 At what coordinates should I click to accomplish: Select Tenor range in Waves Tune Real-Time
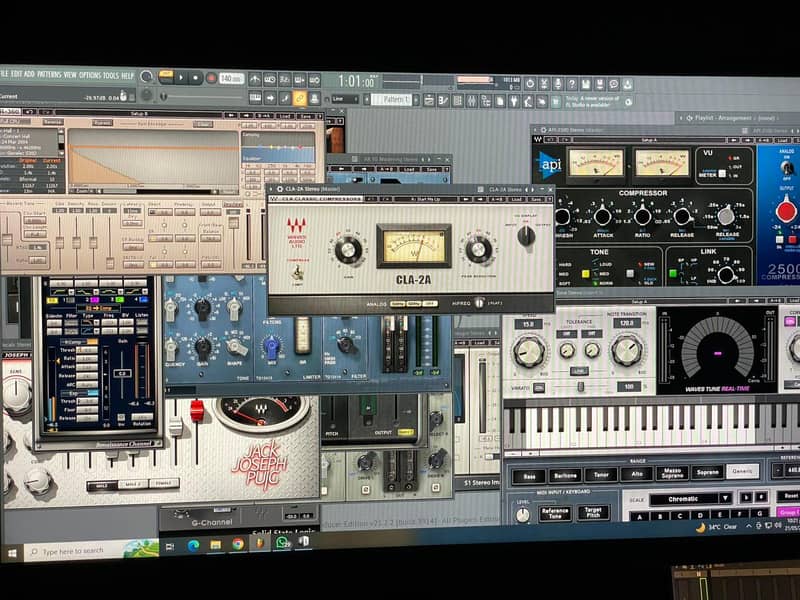click(601, 474)
